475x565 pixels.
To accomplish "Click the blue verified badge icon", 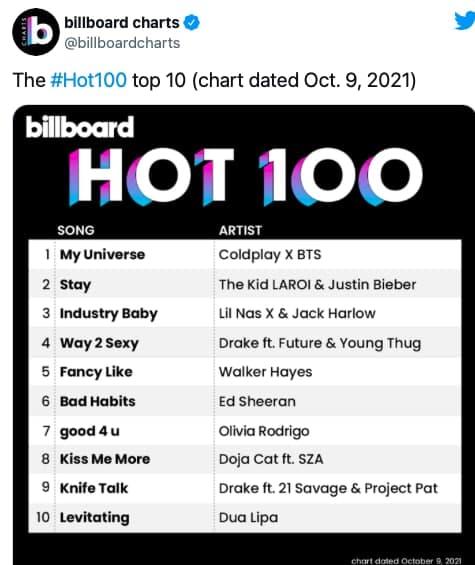I will [x=192, y=23].
